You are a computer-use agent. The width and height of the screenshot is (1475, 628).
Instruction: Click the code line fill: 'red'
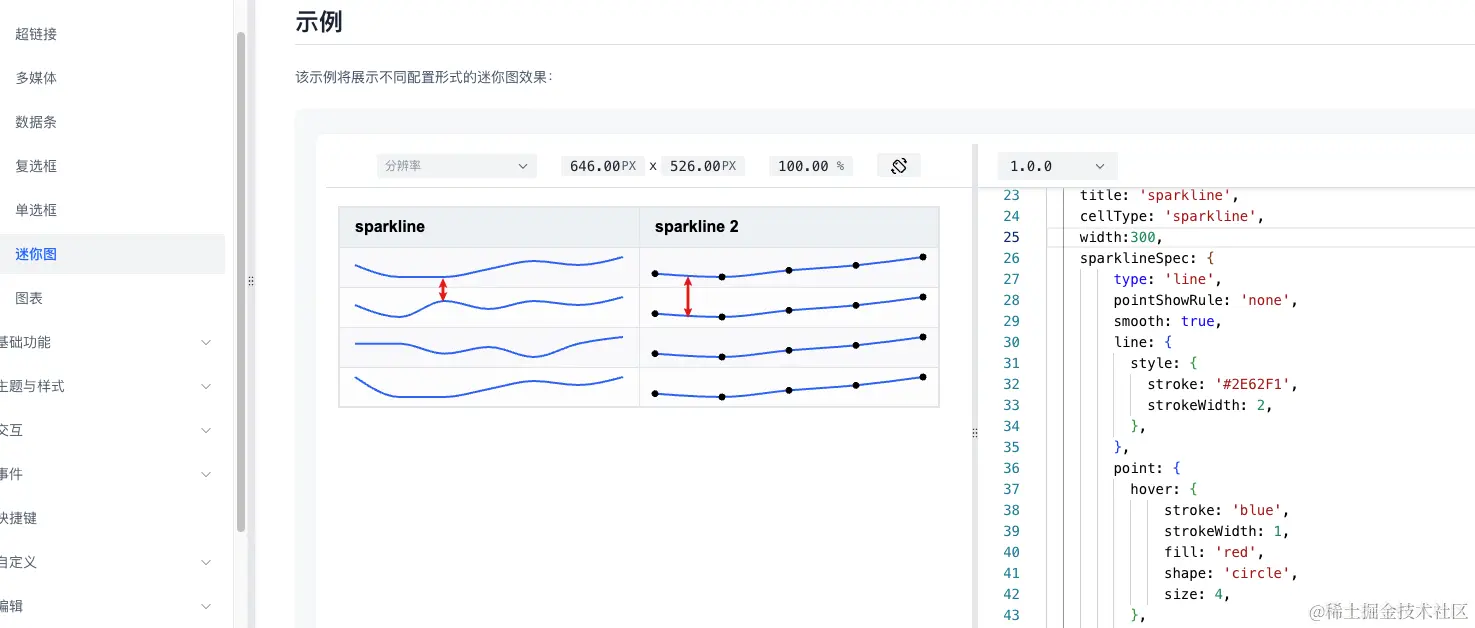coord(1213,552)
